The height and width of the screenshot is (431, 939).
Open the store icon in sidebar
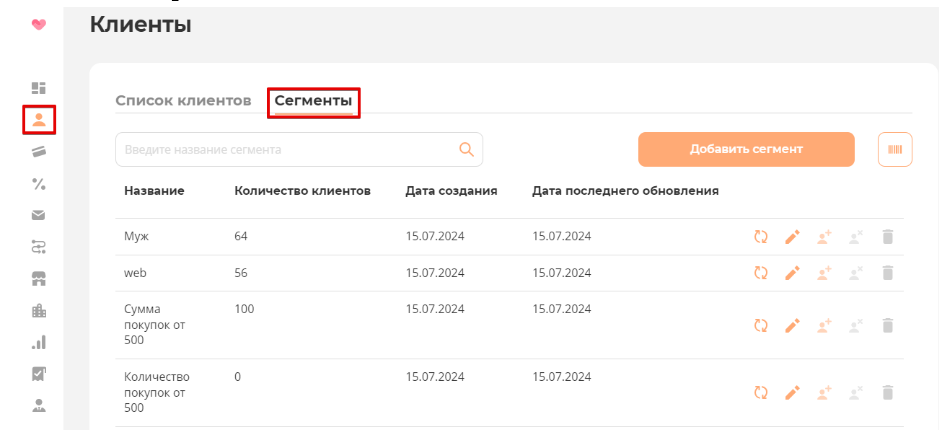(39, 279)
